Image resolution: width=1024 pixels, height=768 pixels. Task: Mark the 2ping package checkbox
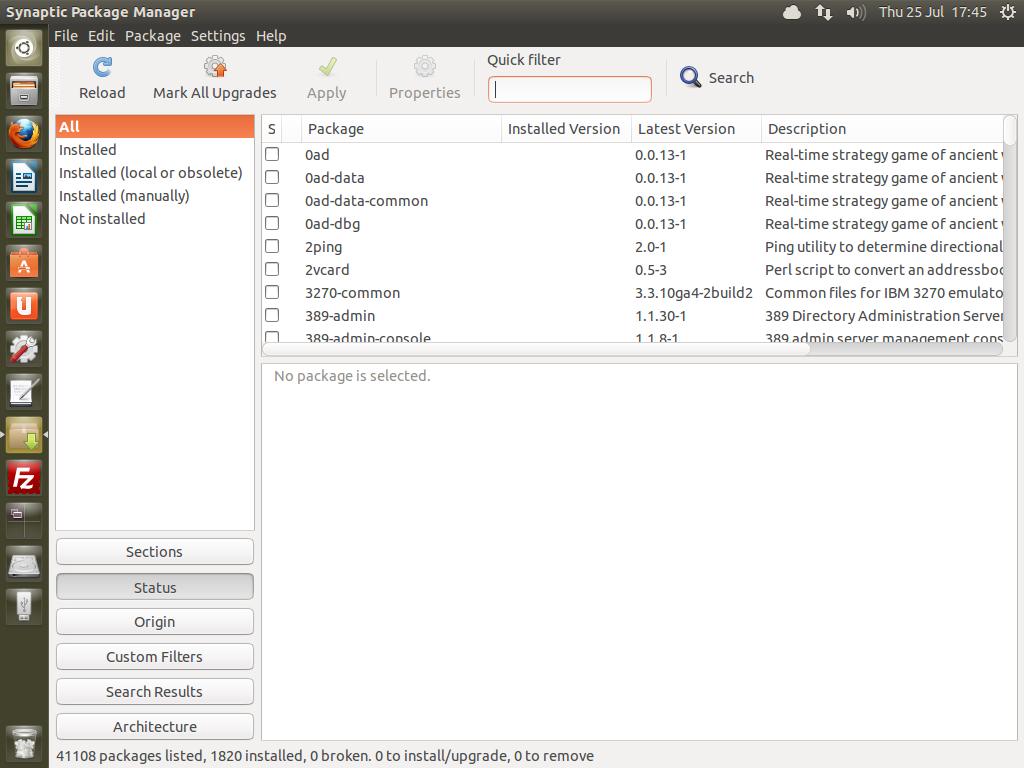[272, 246]
